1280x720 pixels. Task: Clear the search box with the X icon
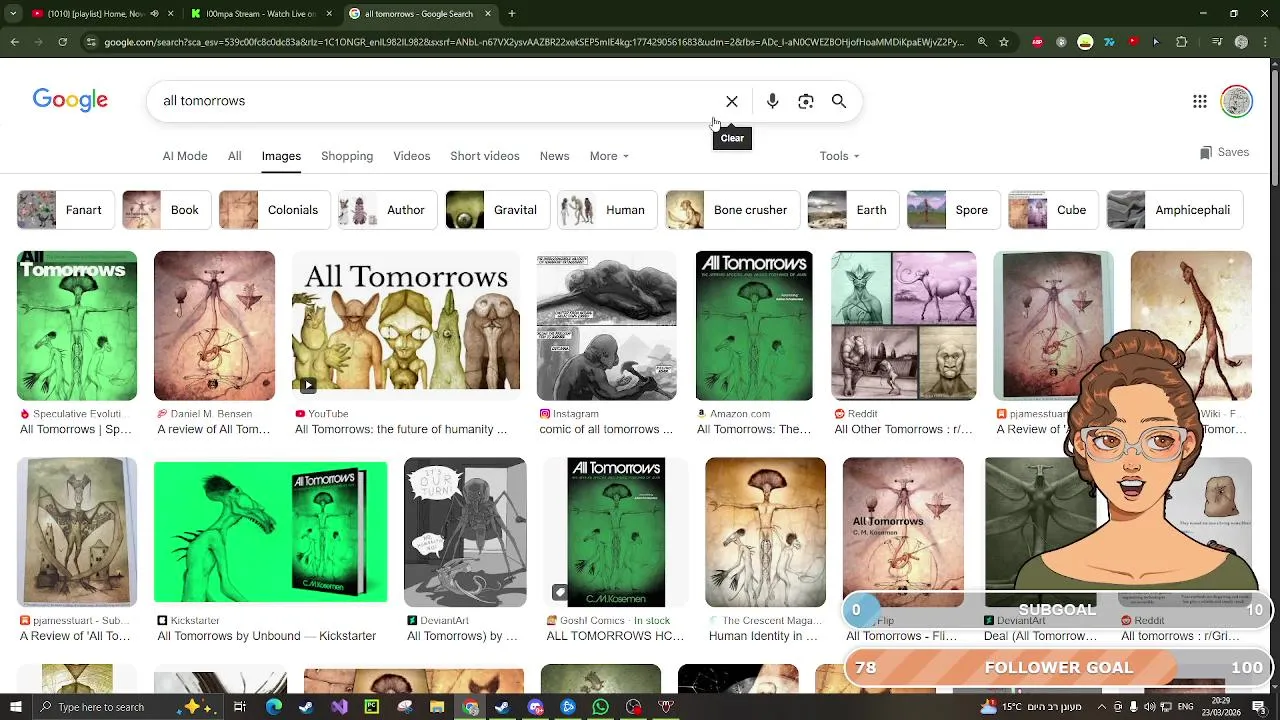732,101
